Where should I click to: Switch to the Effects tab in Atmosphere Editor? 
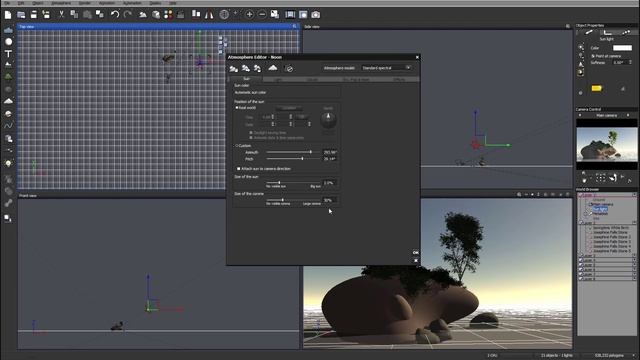coord(399,80)
